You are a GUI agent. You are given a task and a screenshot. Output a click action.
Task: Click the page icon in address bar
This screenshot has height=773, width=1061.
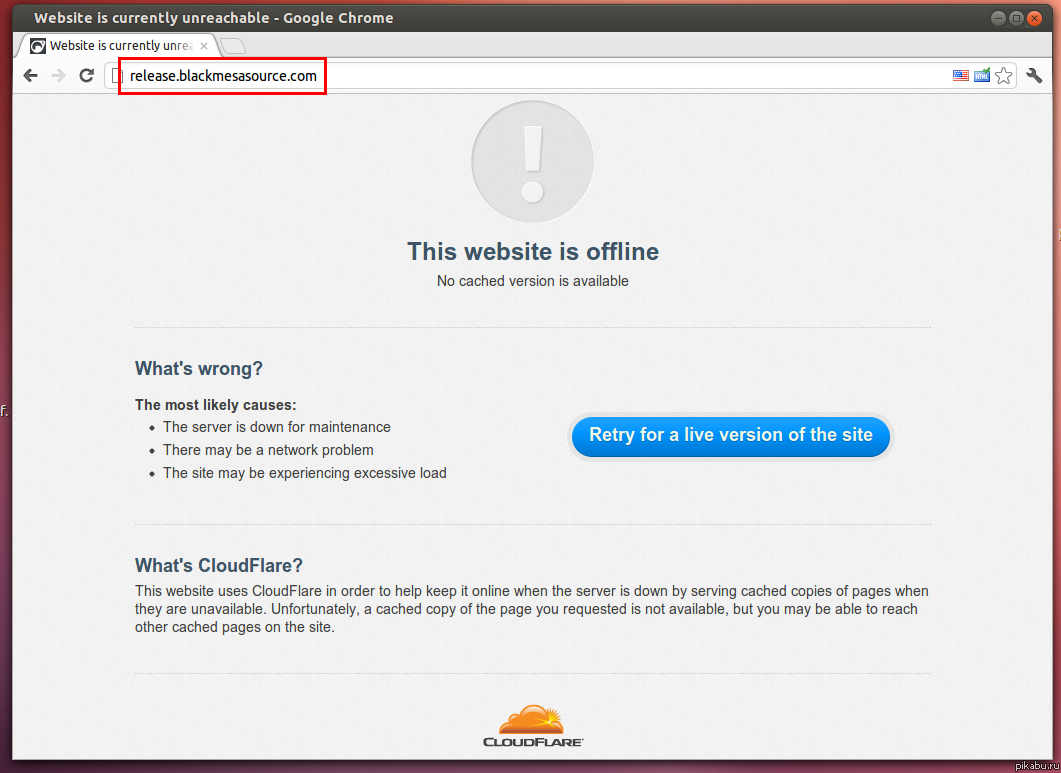[x=117, y=76]
